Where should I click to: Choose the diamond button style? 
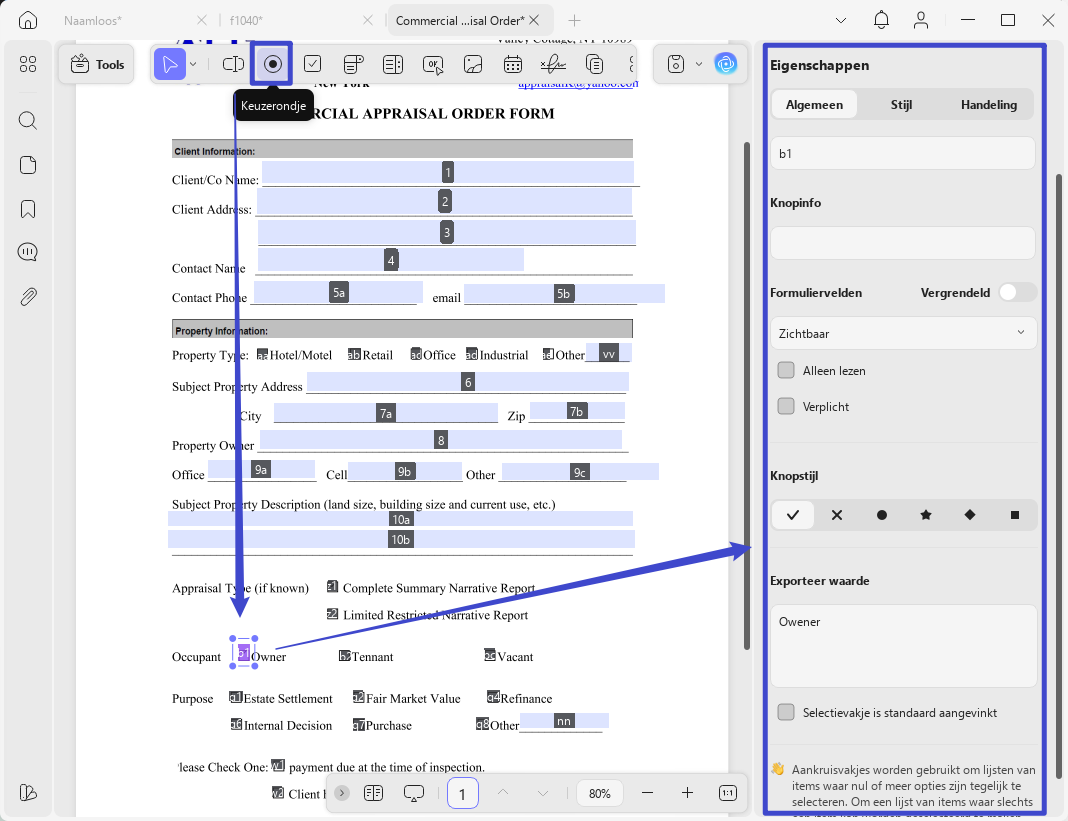tap(970, 515)
